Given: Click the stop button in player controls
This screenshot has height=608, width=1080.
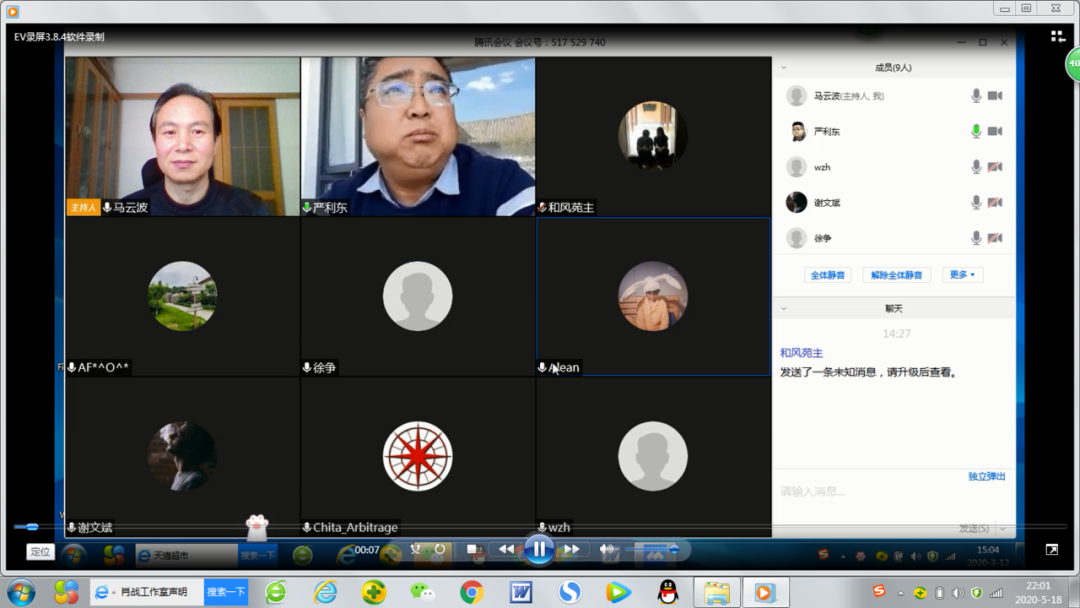Looking at the screenshot, I should [x=473, y=549].
